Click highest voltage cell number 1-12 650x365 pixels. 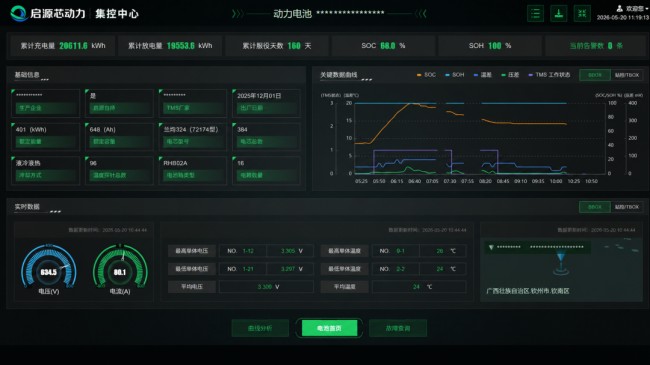click(248, 251)
